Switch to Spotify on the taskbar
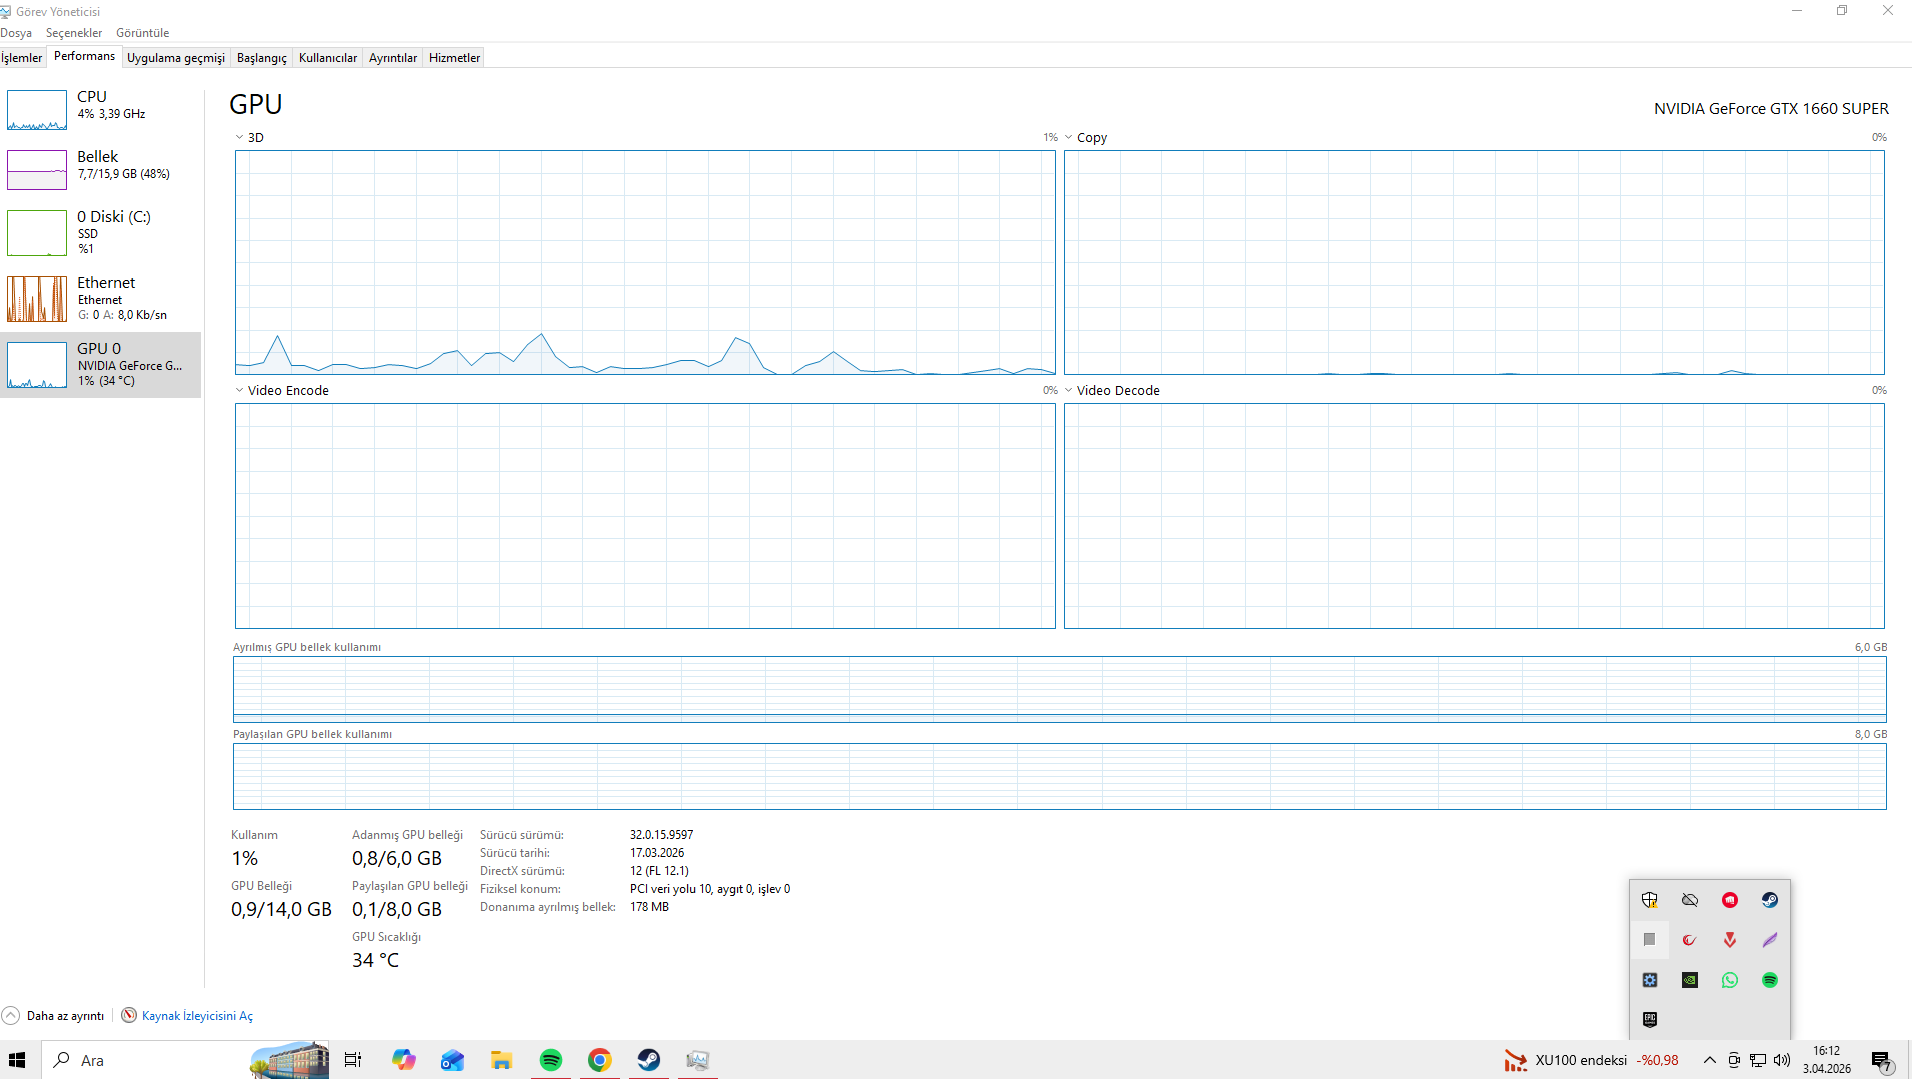The height and width of the screenshot is (1079, 1912). [x=551, y=1060]
